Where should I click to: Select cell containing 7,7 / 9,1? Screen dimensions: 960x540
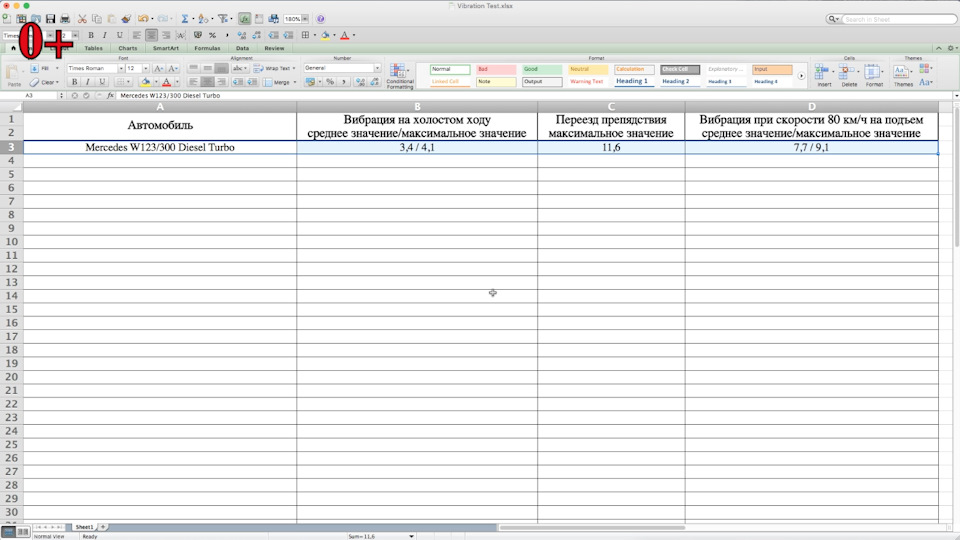[x=811, y=147]
